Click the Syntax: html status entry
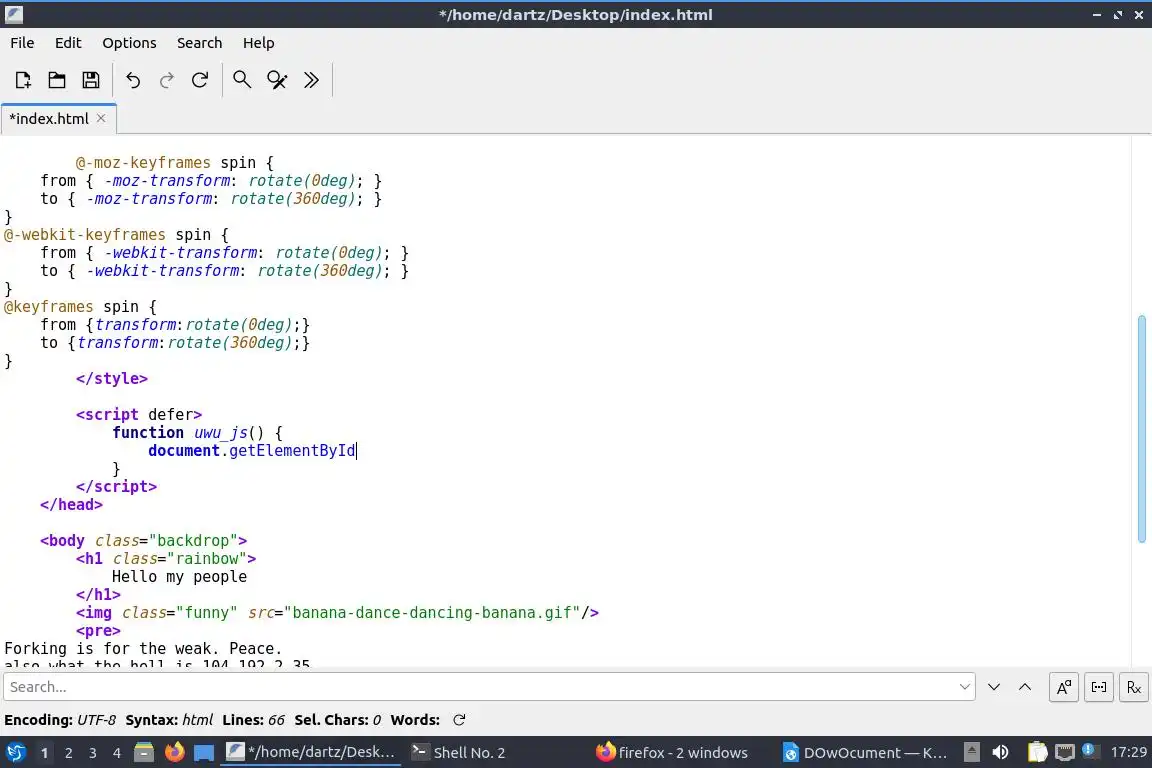Viewport: 1152px width, 768px height. pyautogui.click(x=169, y=719)
